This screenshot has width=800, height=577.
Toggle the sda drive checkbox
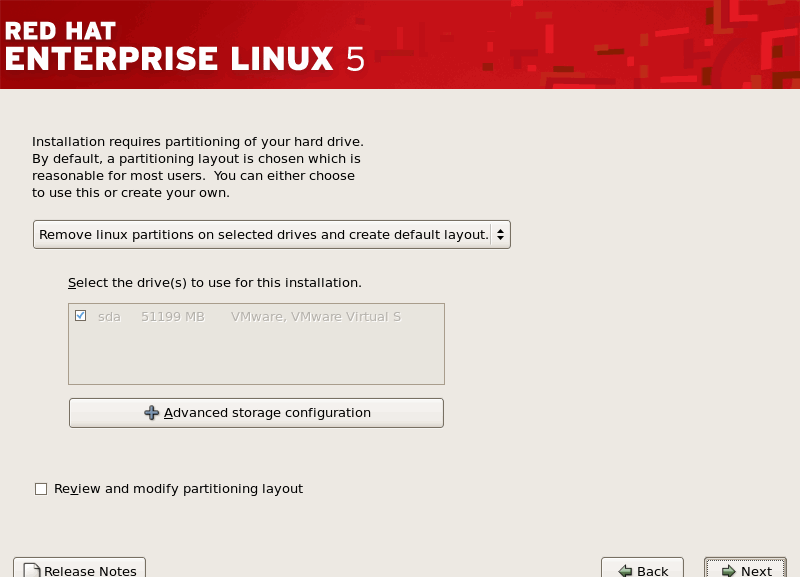pos(81,316)
